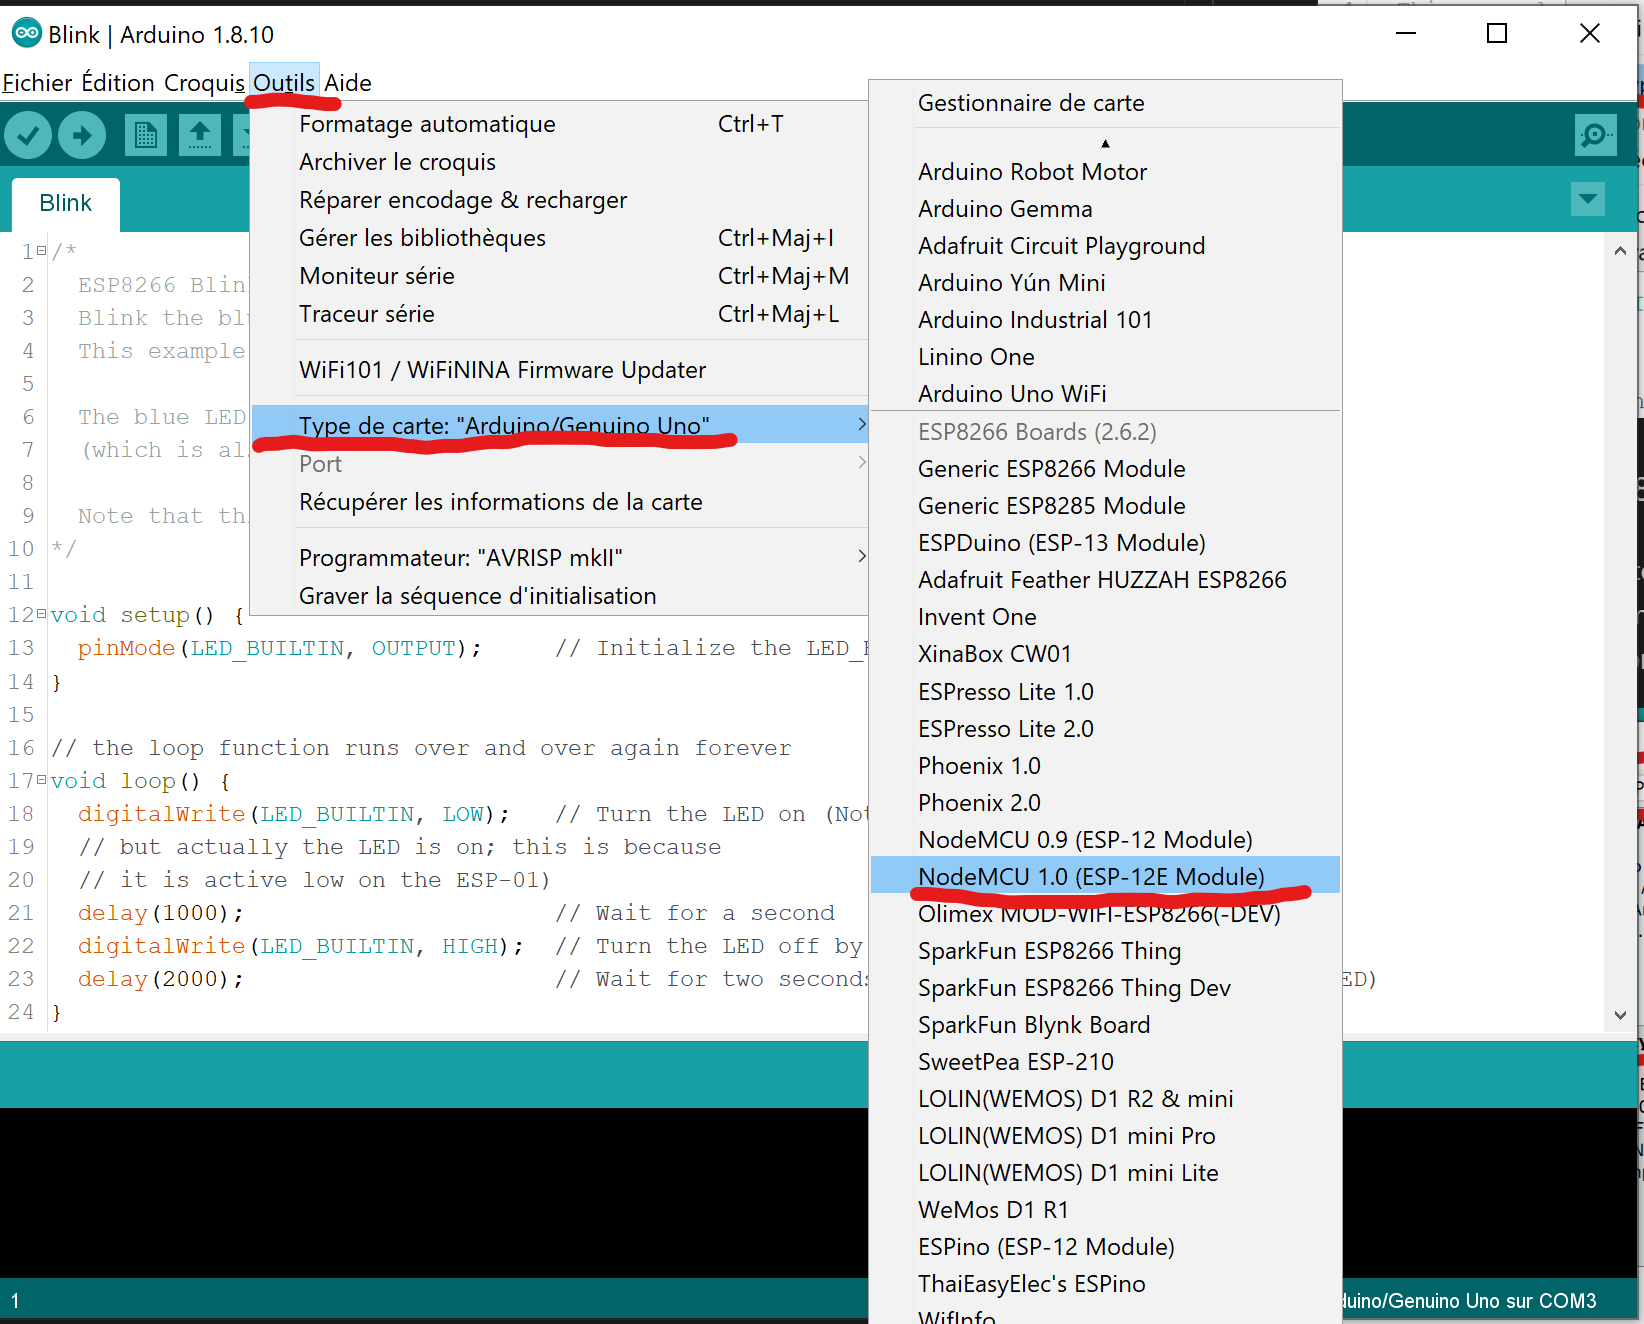Select Arduino Yún Mini board
Screen dimensions: 1644x1324
click(x=1105, y=283)
